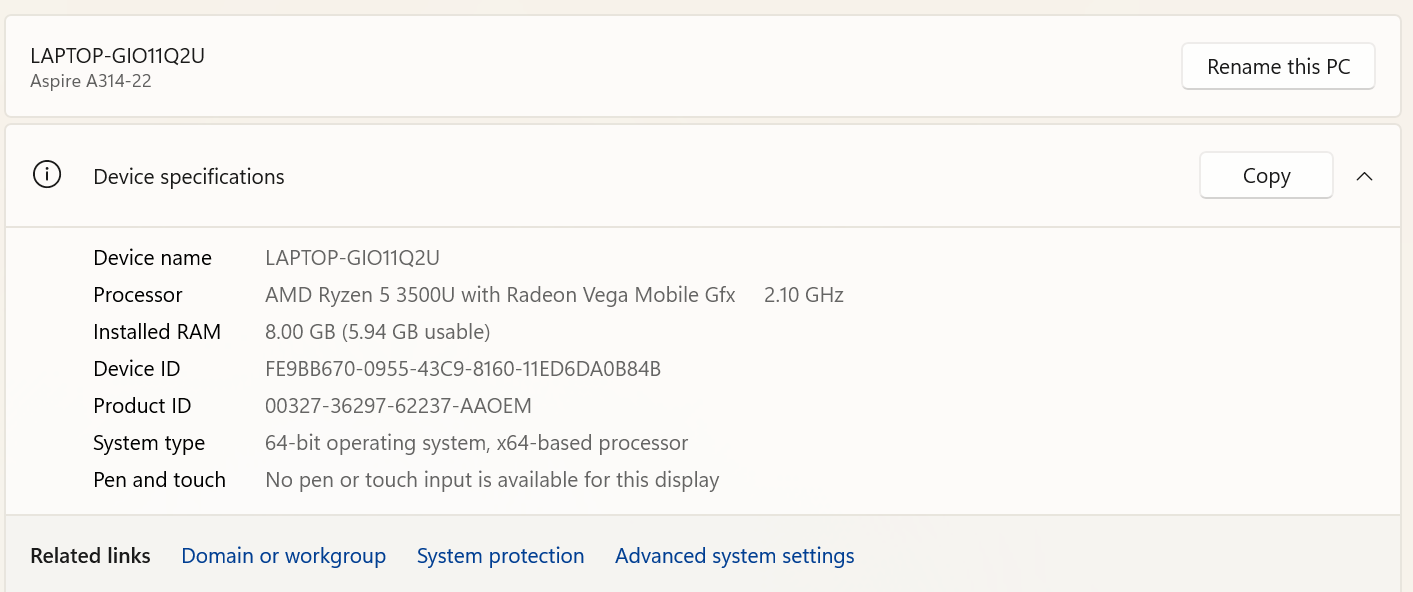The height and width of the screenshot is (592, 1413).
Task: Collapse the Device specifications section chevron
Action: click(x=1364, y=176)
